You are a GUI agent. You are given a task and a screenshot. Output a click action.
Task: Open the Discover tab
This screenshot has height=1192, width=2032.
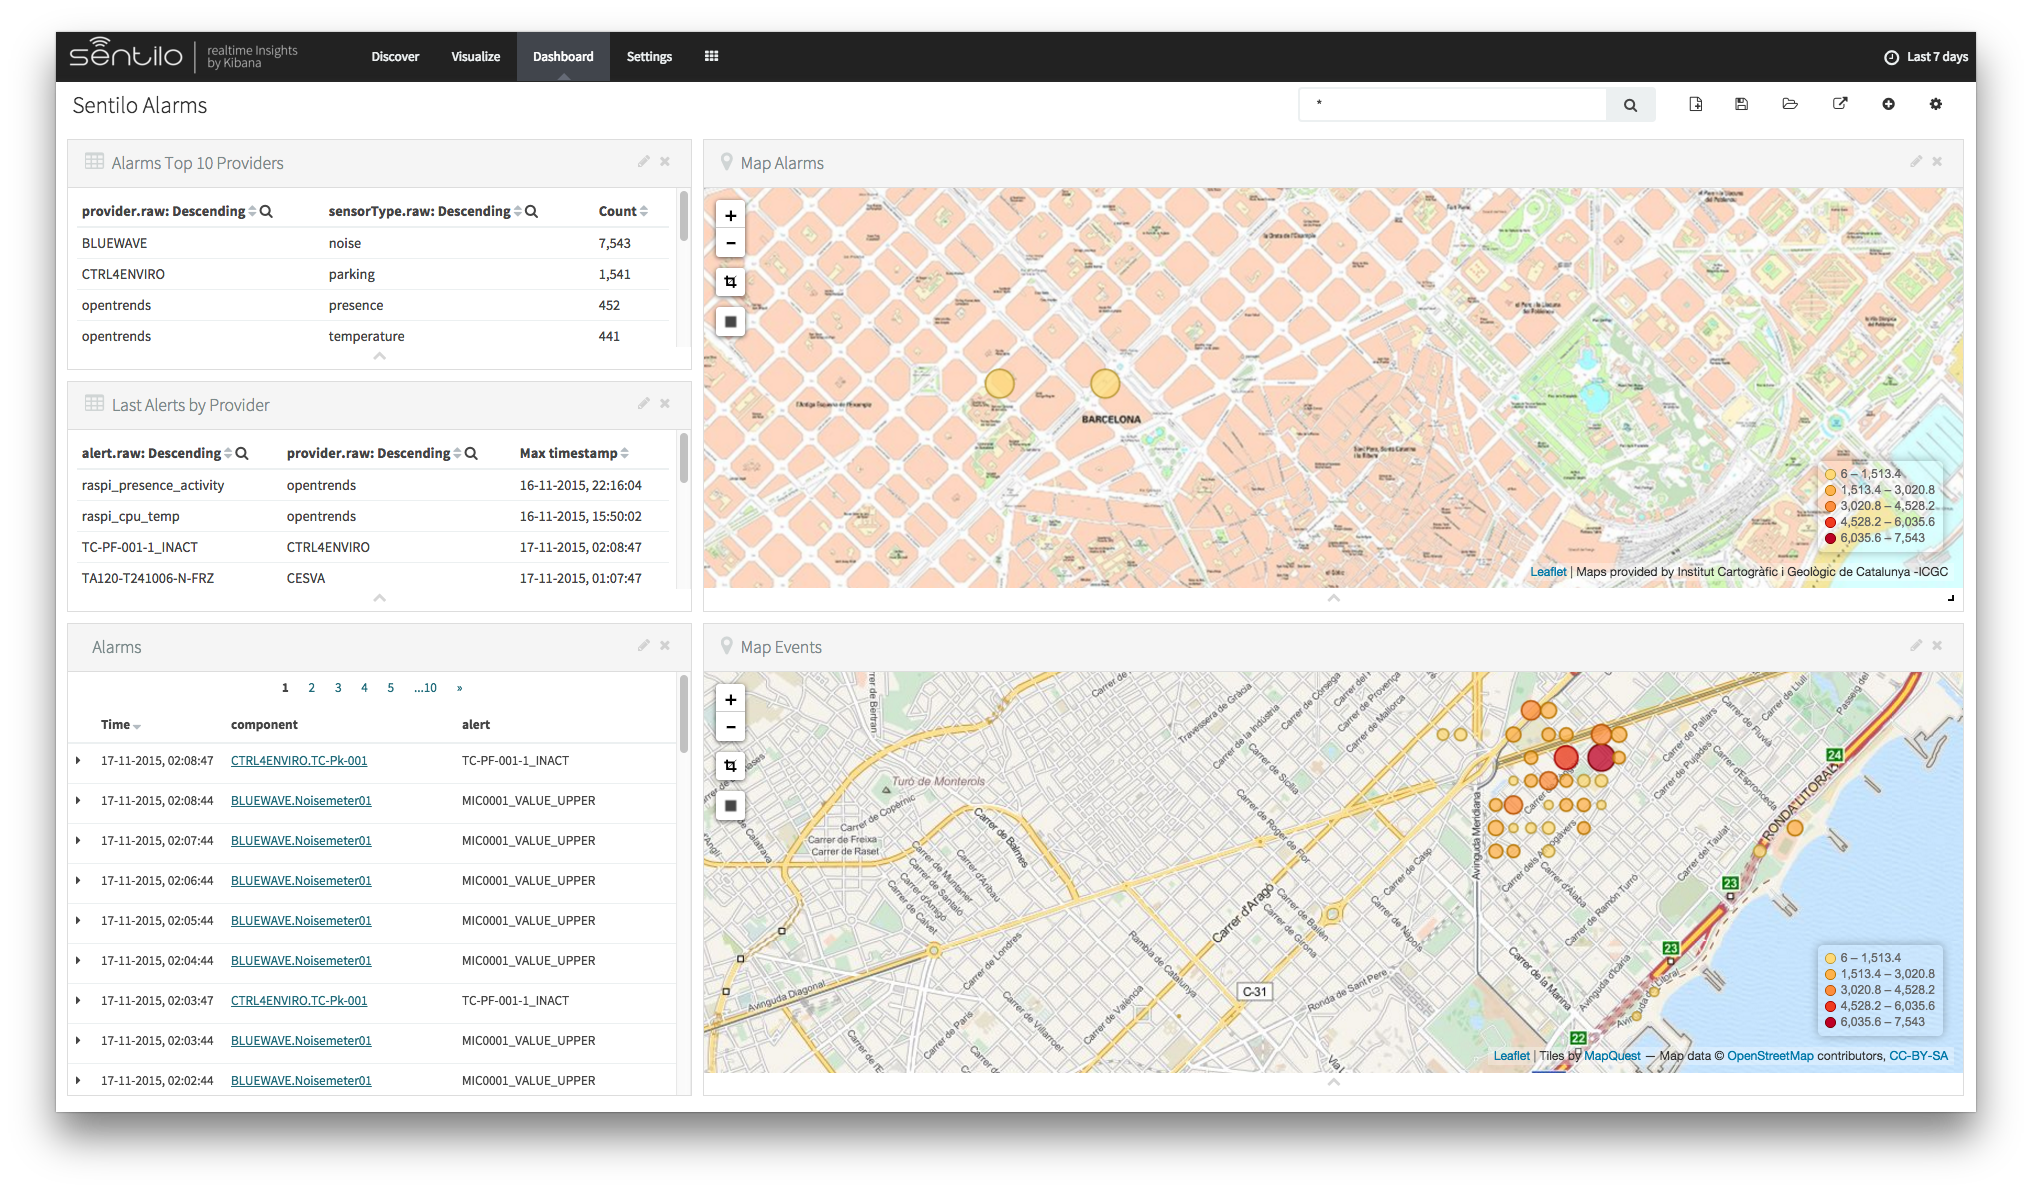(395, 57)
